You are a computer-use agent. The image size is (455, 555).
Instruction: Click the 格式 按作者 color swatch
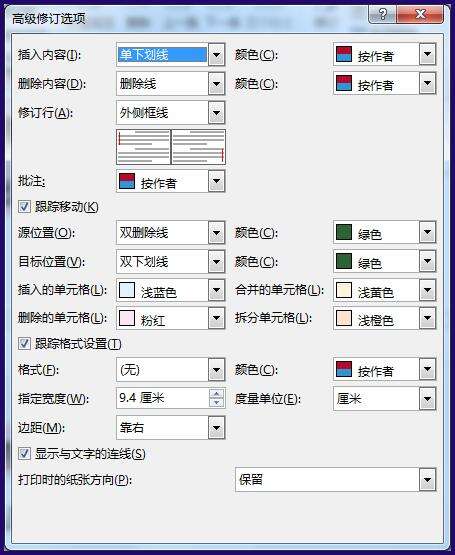coord(343,369)
